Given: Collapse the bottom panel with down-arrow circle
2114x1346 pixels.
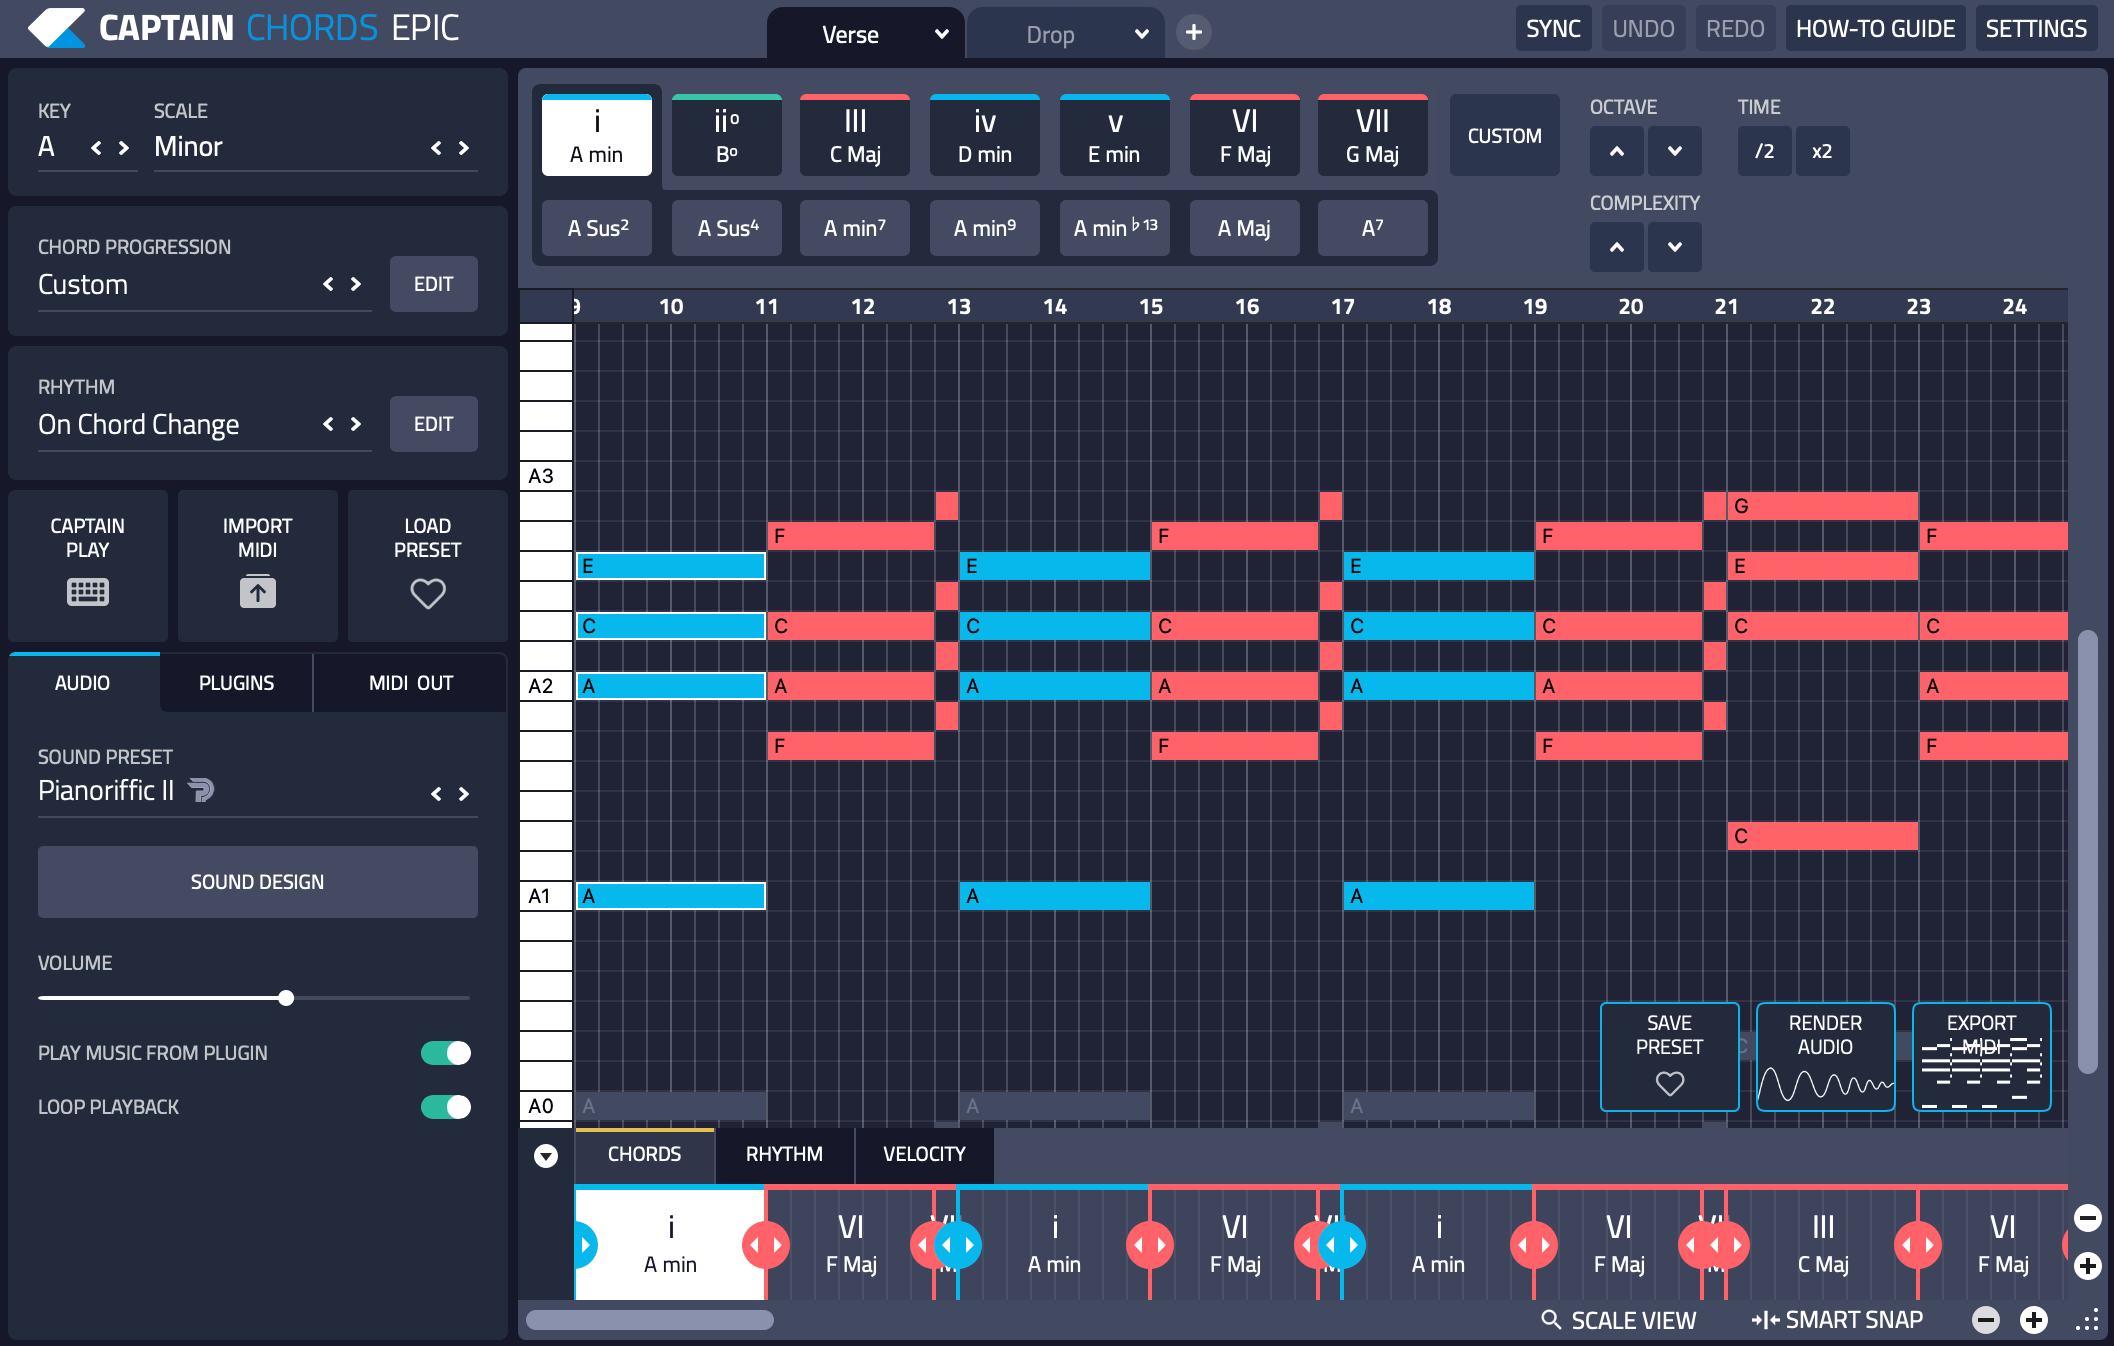Looking at the screenshot, I should pyautogui.click(x=546, y=1156).
